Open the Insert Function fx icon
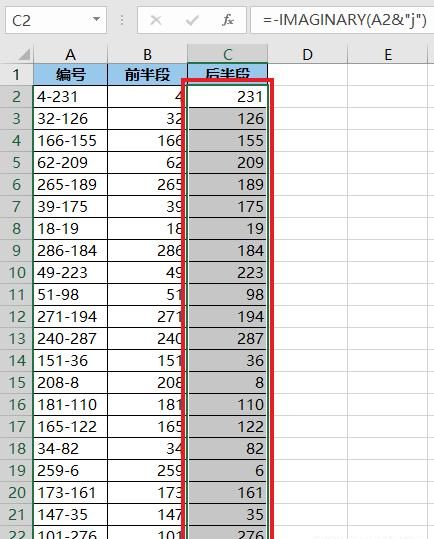The width and height of the screenshot is (434, 539). [228, 20]
